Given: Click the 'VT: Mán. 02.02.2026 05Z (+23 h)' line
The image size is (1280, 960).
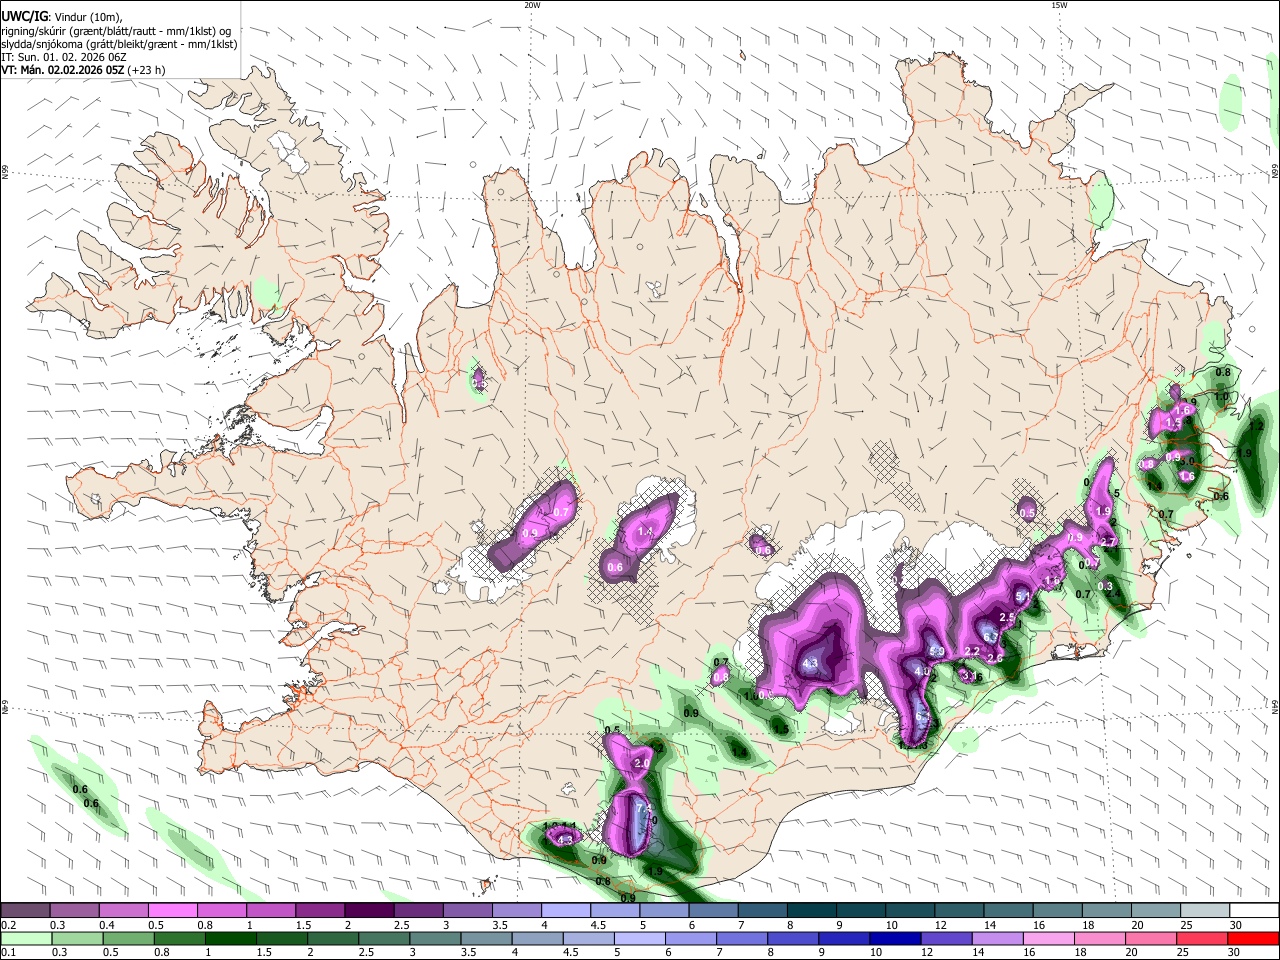Looking at the screenshot, I should (83, 70).
